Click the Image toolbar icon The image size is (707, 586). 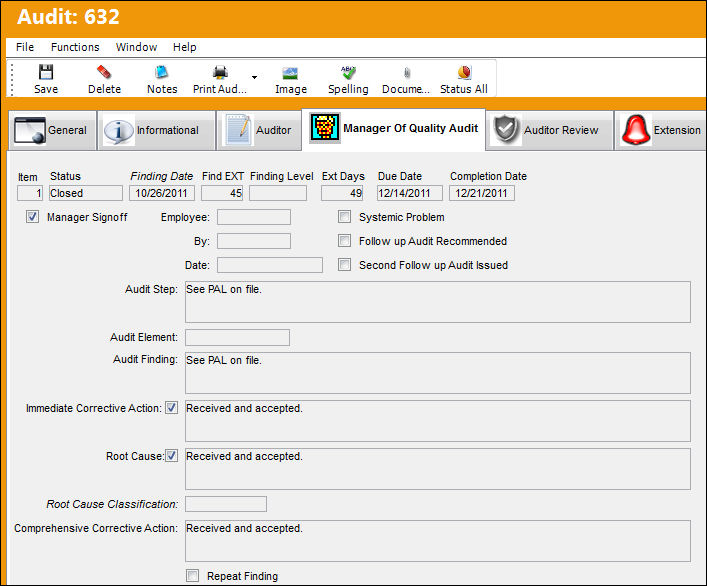click(290, 73)
